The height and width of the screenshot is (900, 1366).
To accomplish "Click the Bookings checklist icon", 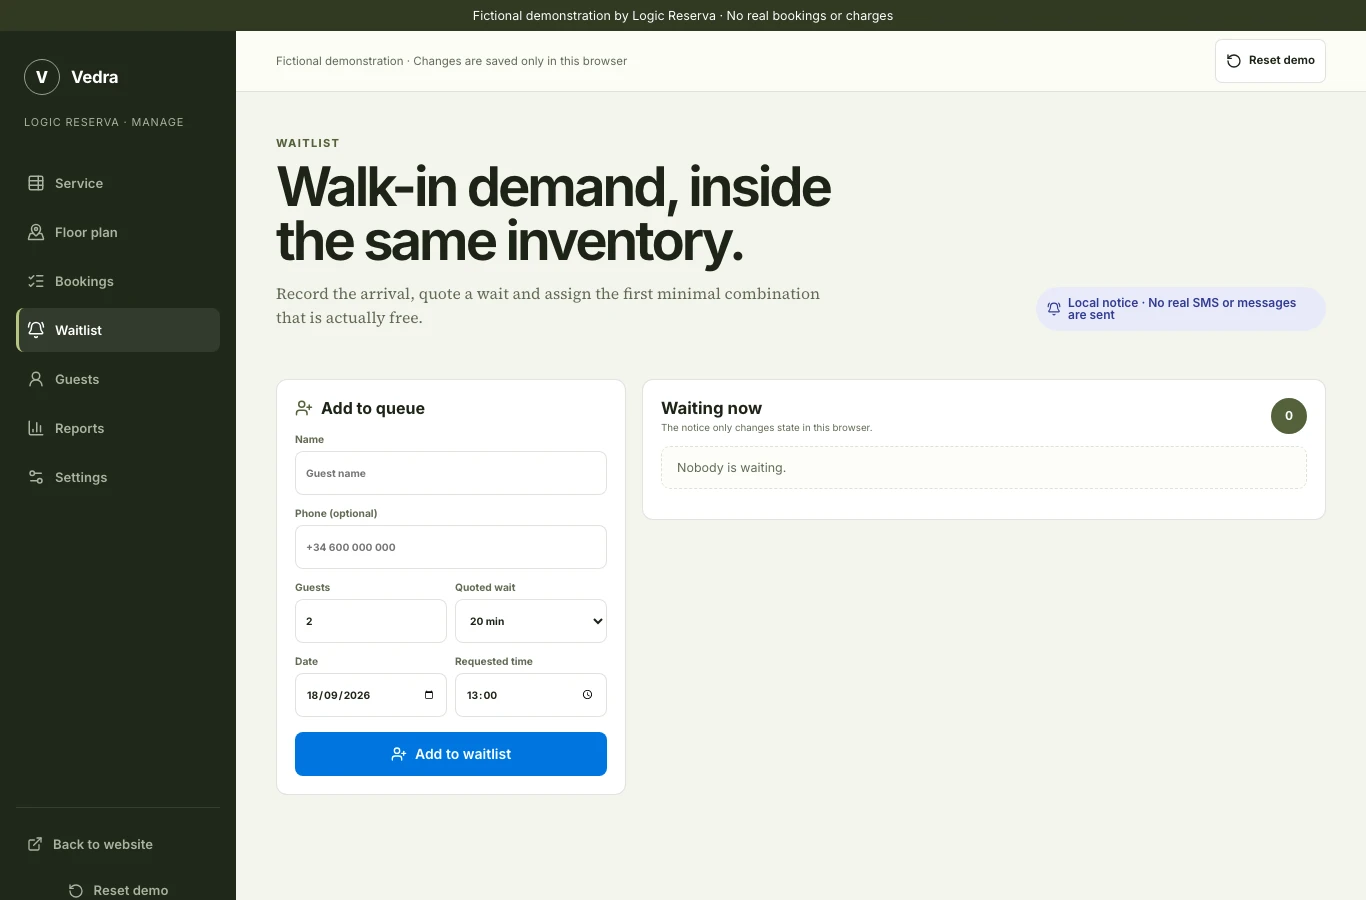I will click(36, 281).
